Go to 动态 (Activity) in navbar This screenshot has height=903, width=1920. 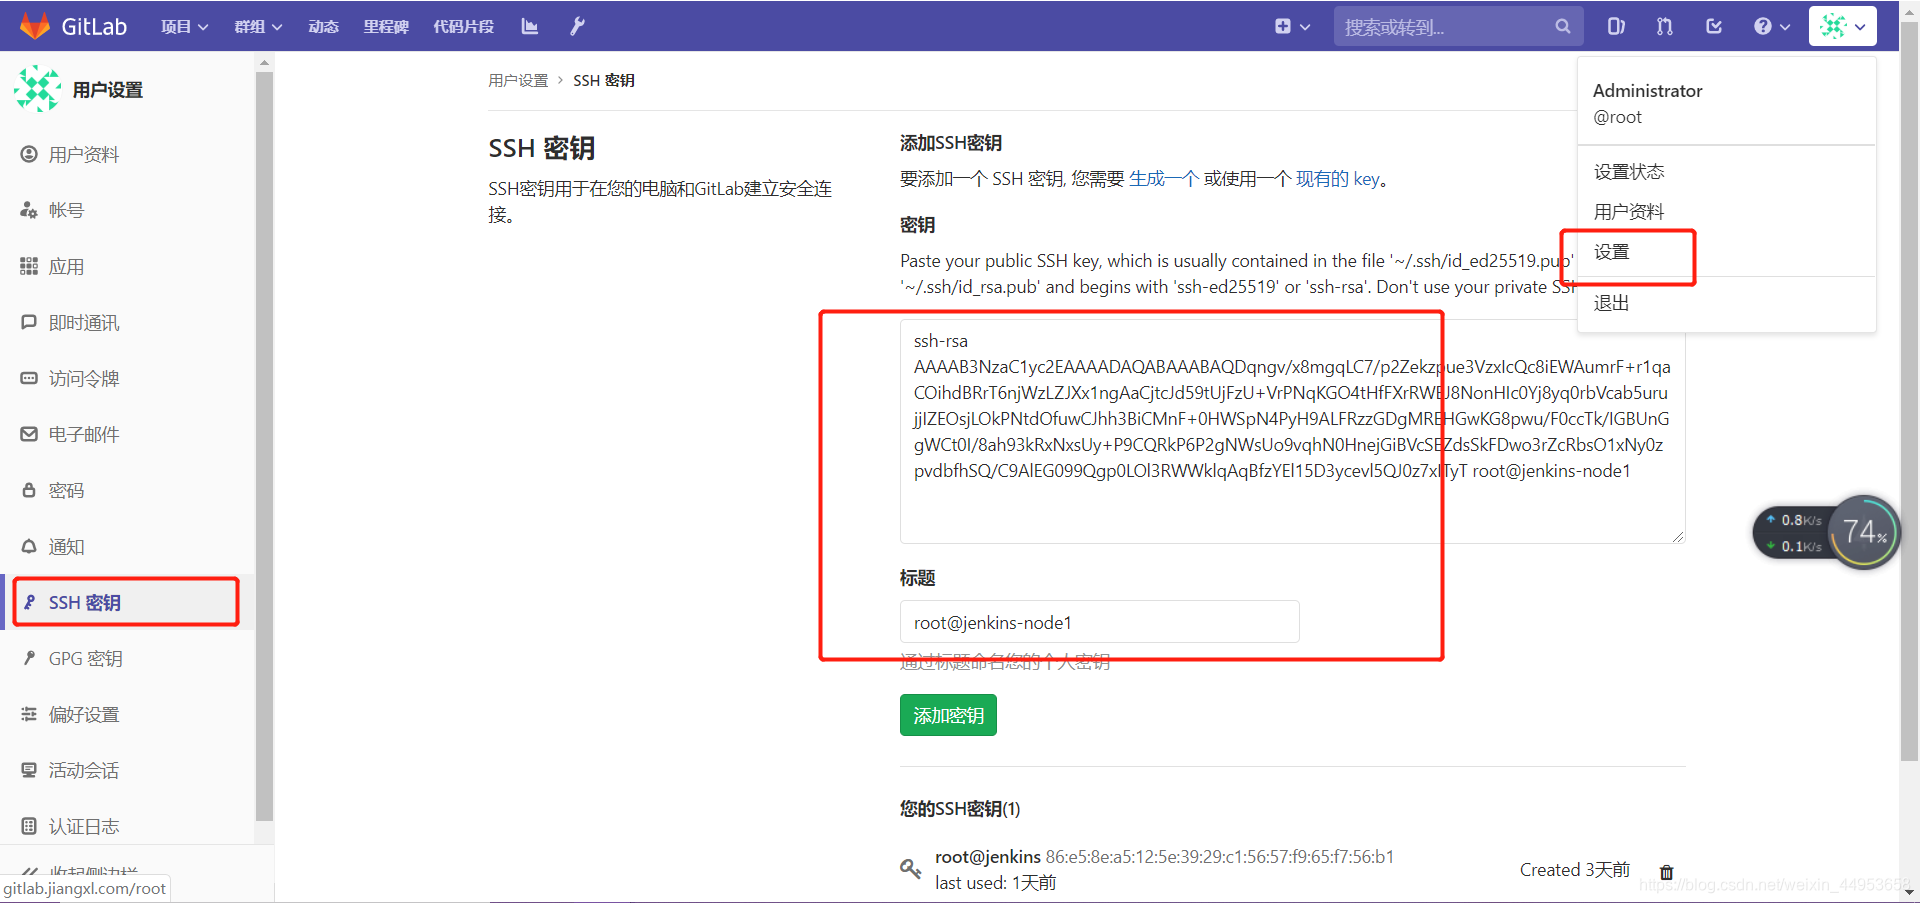pyautogui.click(x=323, y=27)
